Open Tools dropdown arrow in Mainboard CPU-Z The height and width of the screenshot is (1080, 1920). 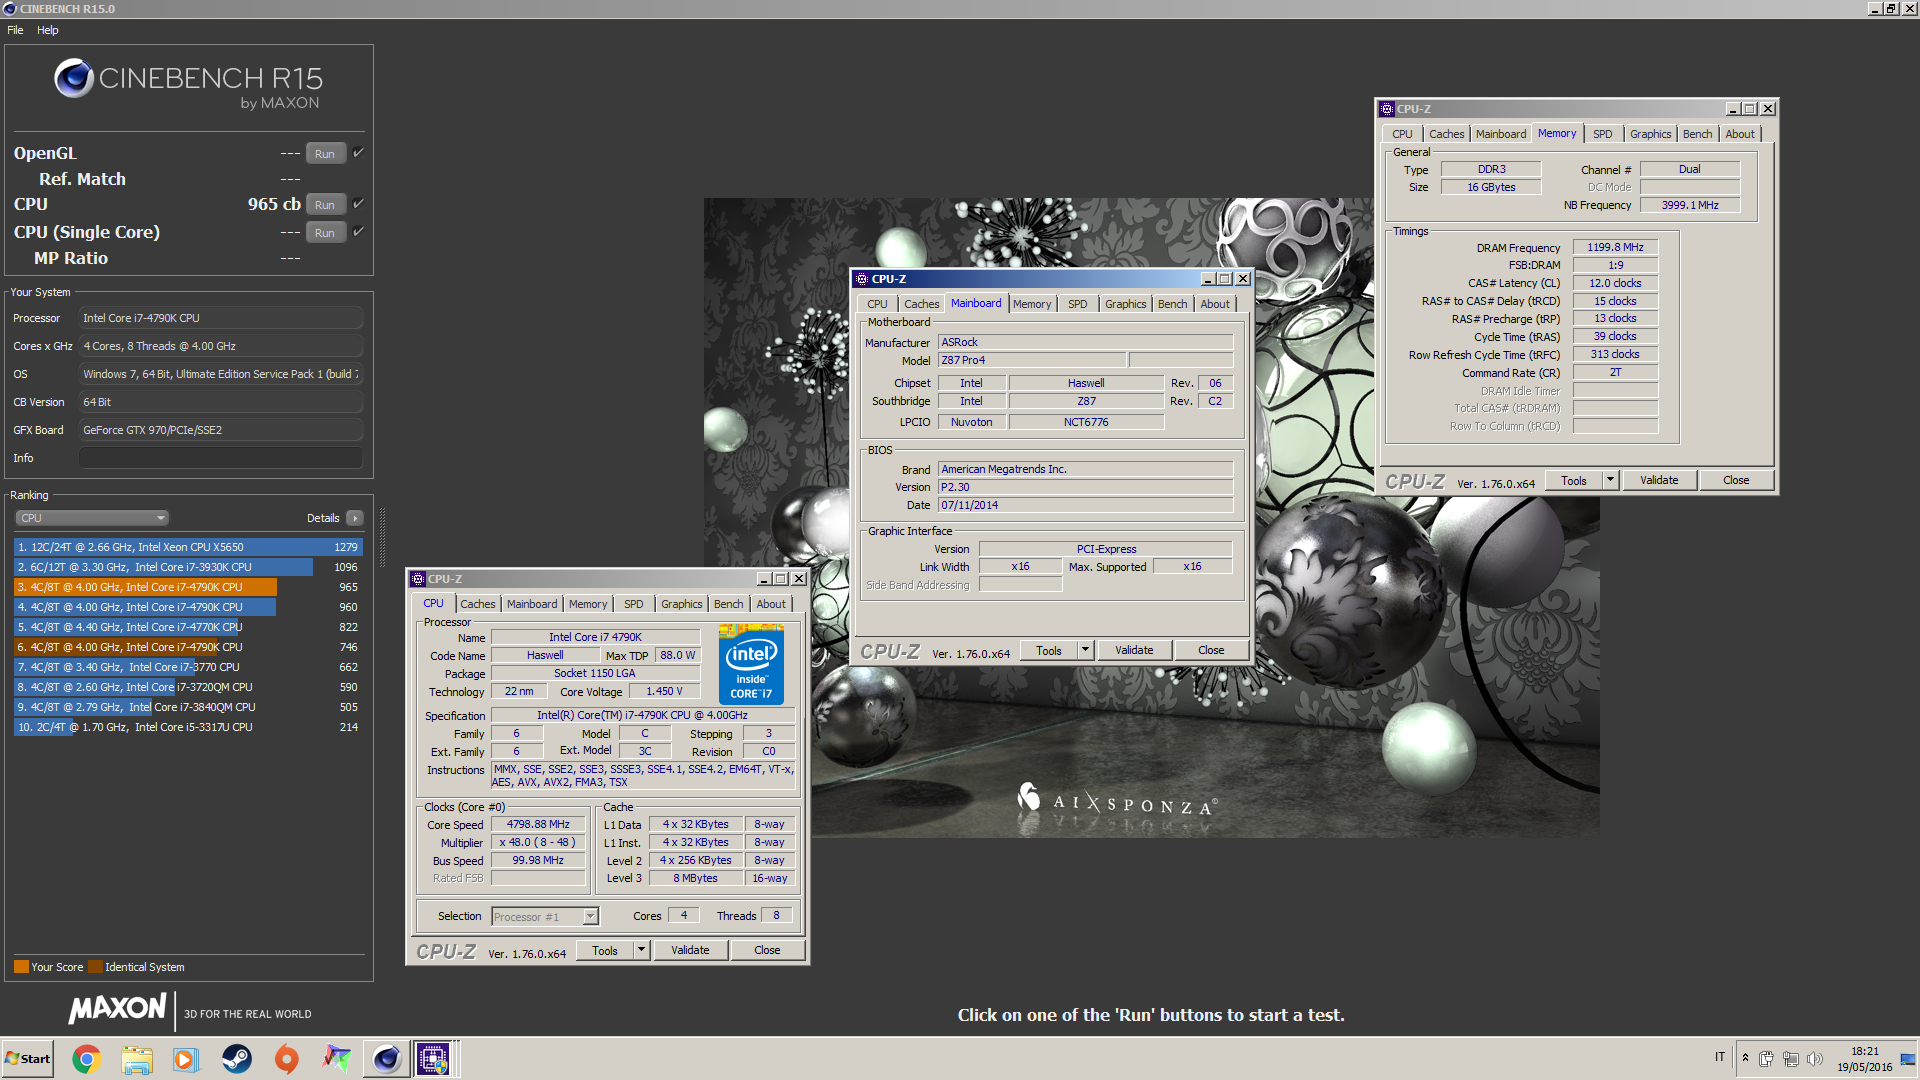pos(1085,650)
